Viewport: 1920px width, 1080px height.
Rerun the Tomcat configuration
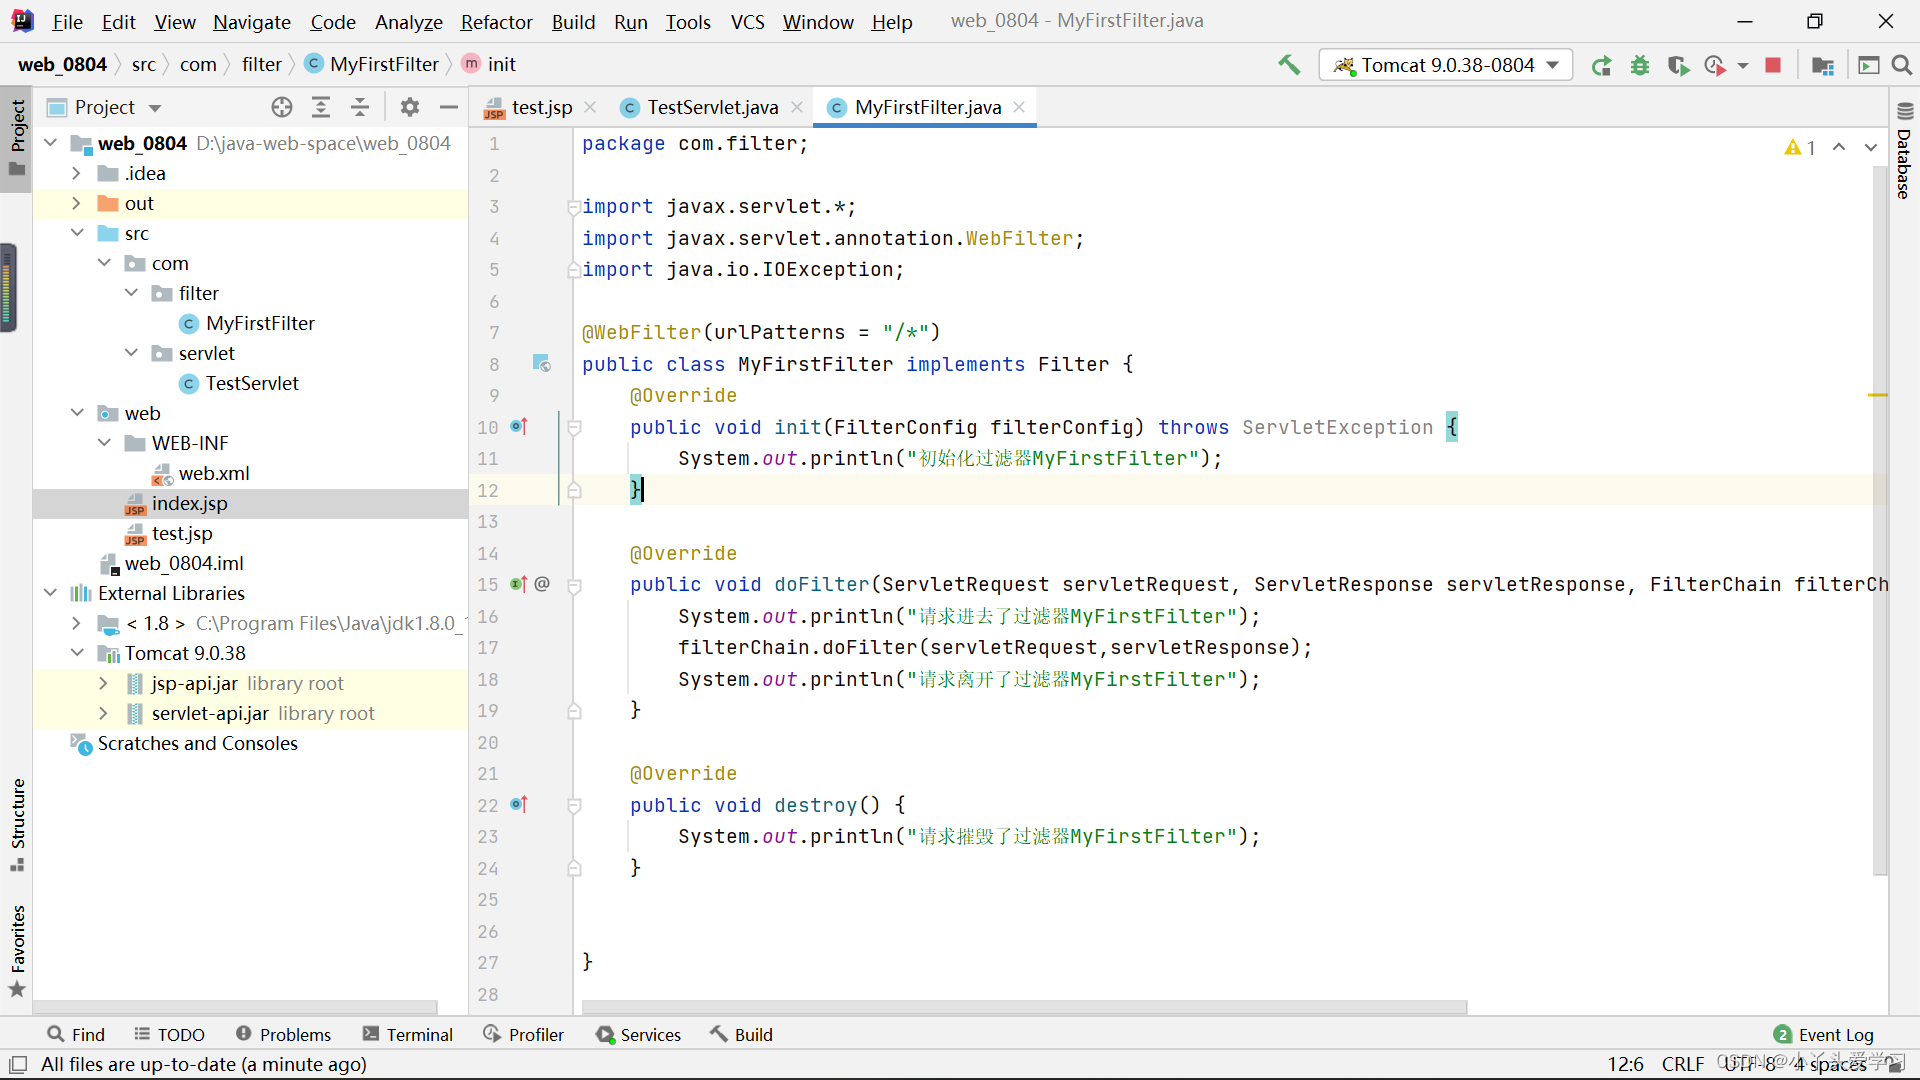[1601, 65]
